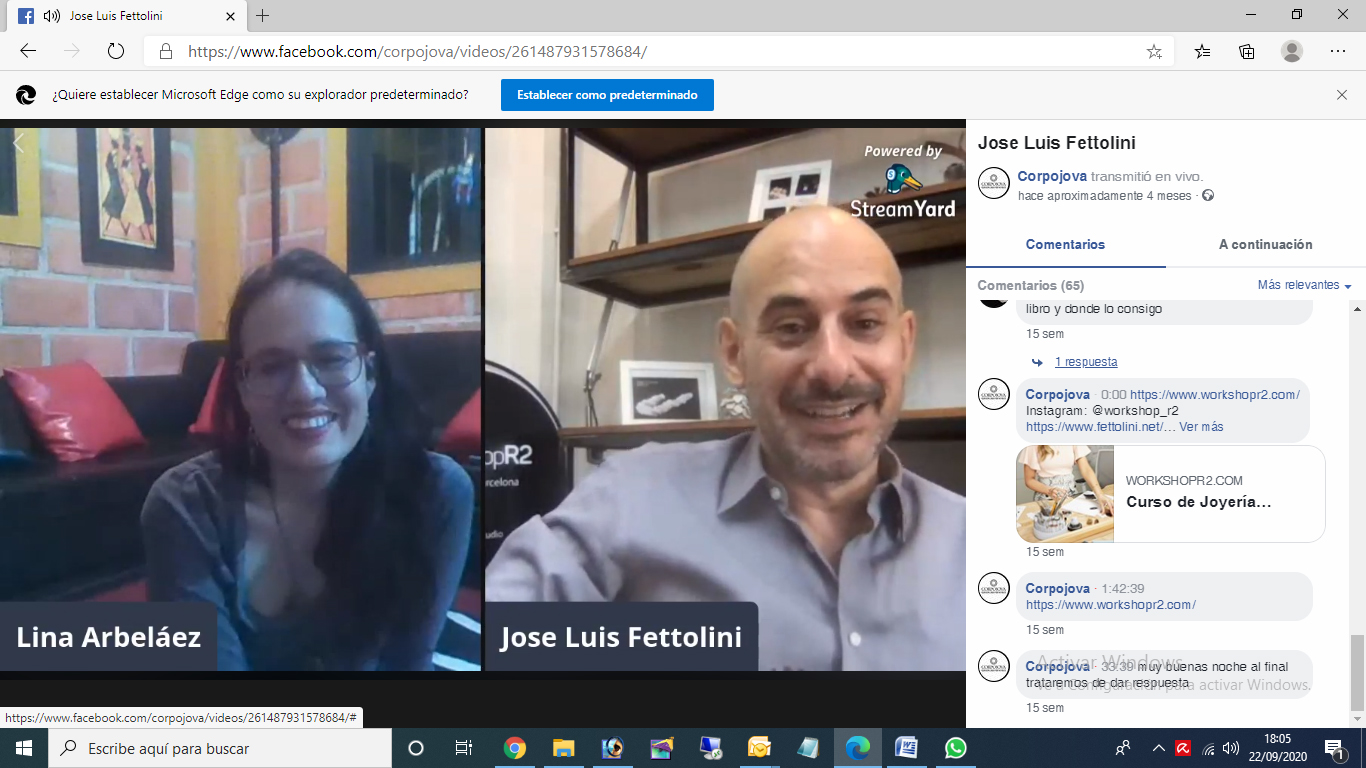Open the browser profile avatar icon
1366x768 pixels.
(1292, 51)
